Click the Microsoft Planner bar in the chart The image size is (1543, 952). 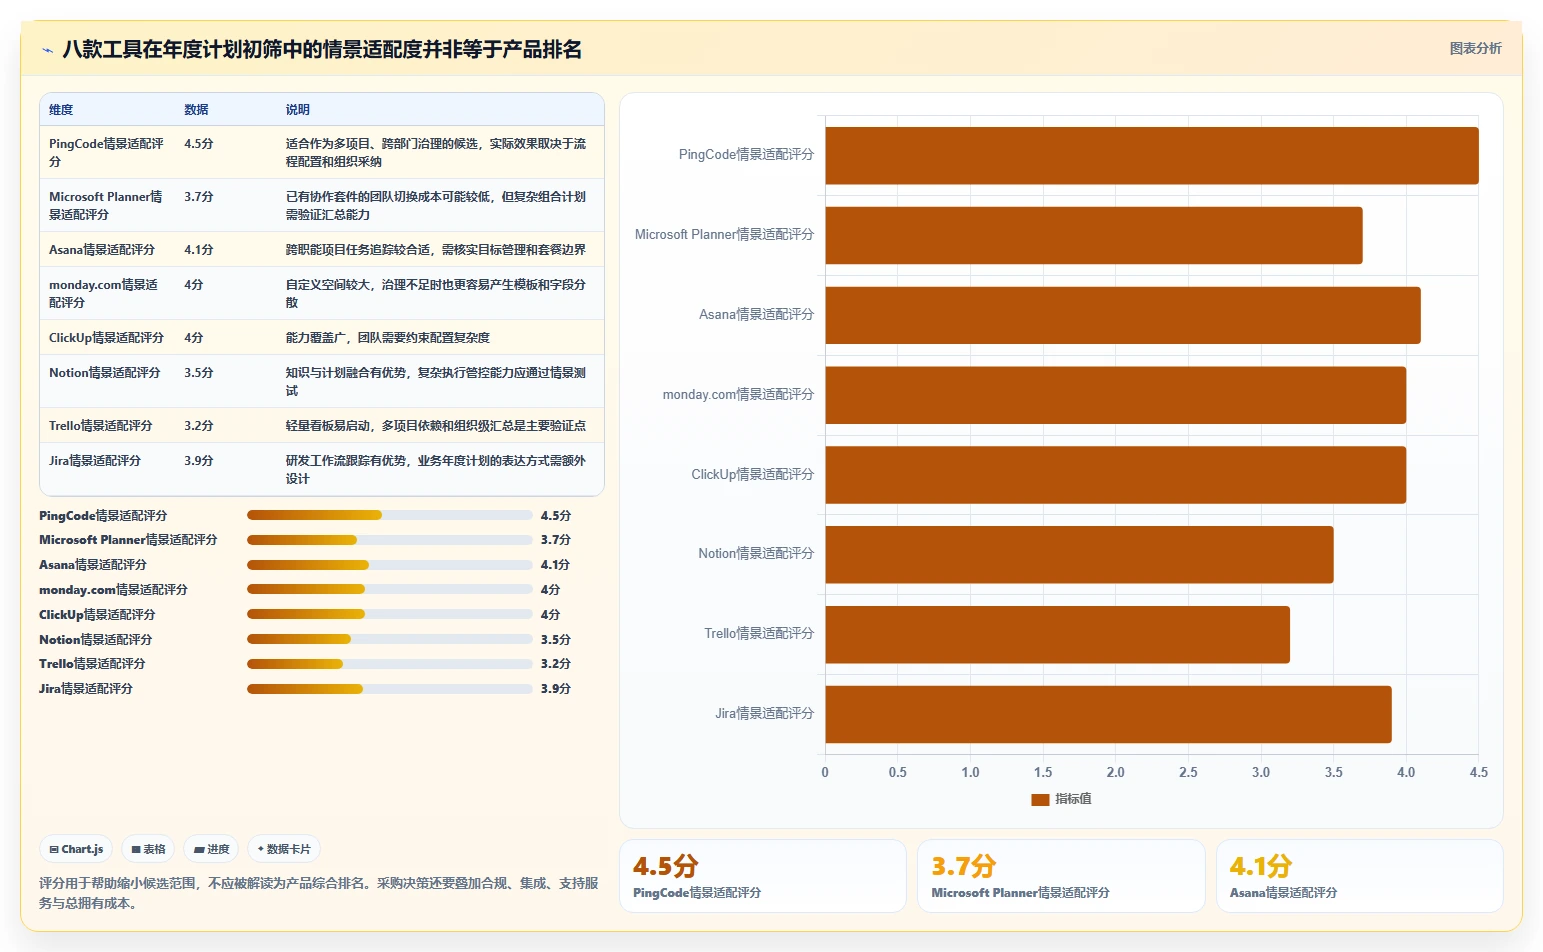tap(1094, 235)
